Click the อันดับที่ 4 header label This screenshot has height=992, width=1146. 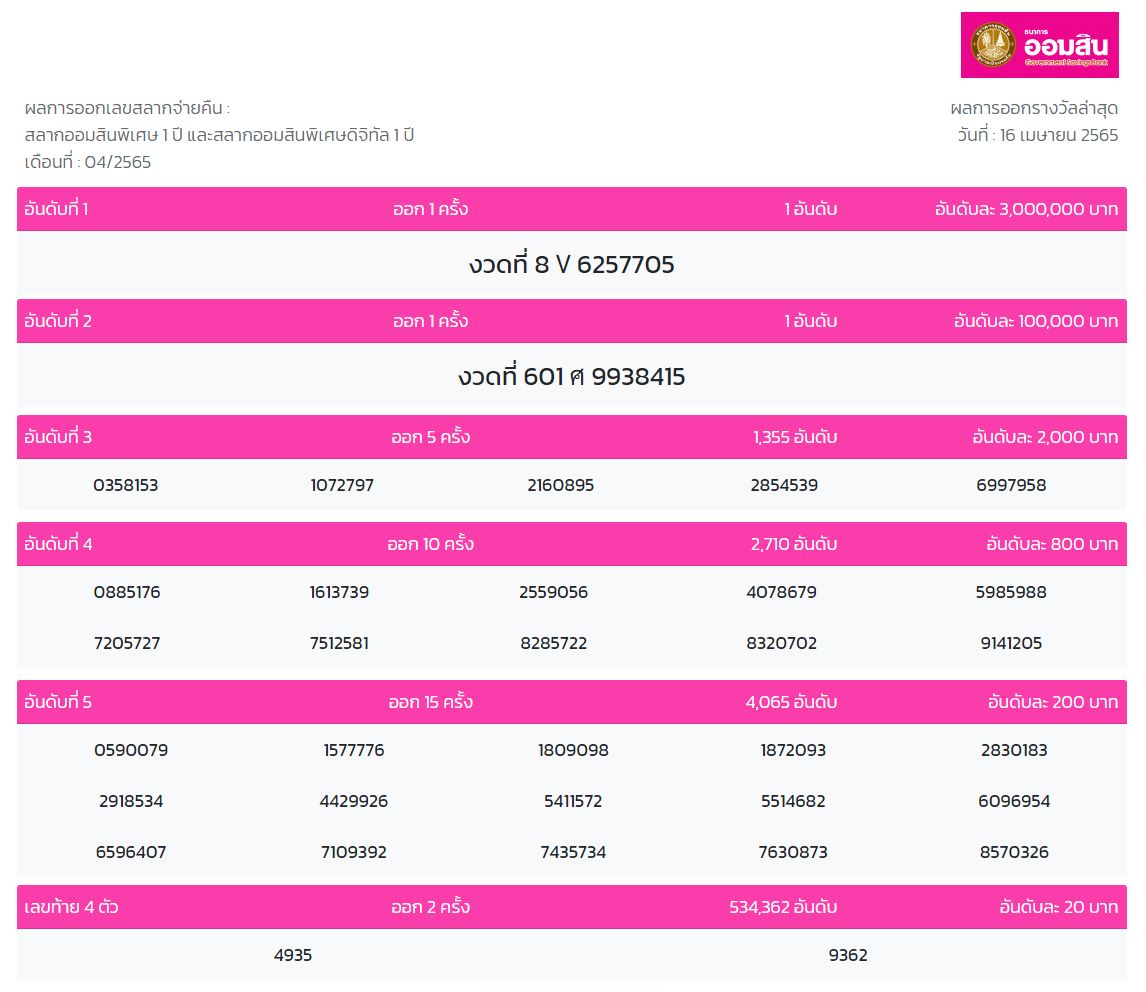click(x=58, y=544)
